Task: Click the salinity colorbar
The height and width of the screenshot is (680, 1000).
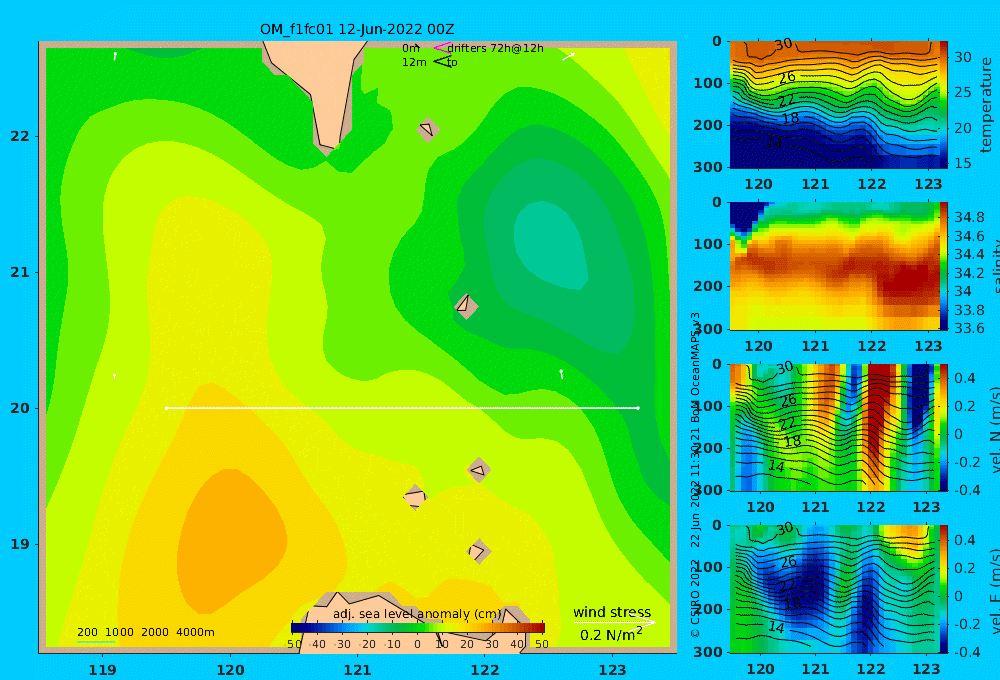Action: (x=943, y=266)
